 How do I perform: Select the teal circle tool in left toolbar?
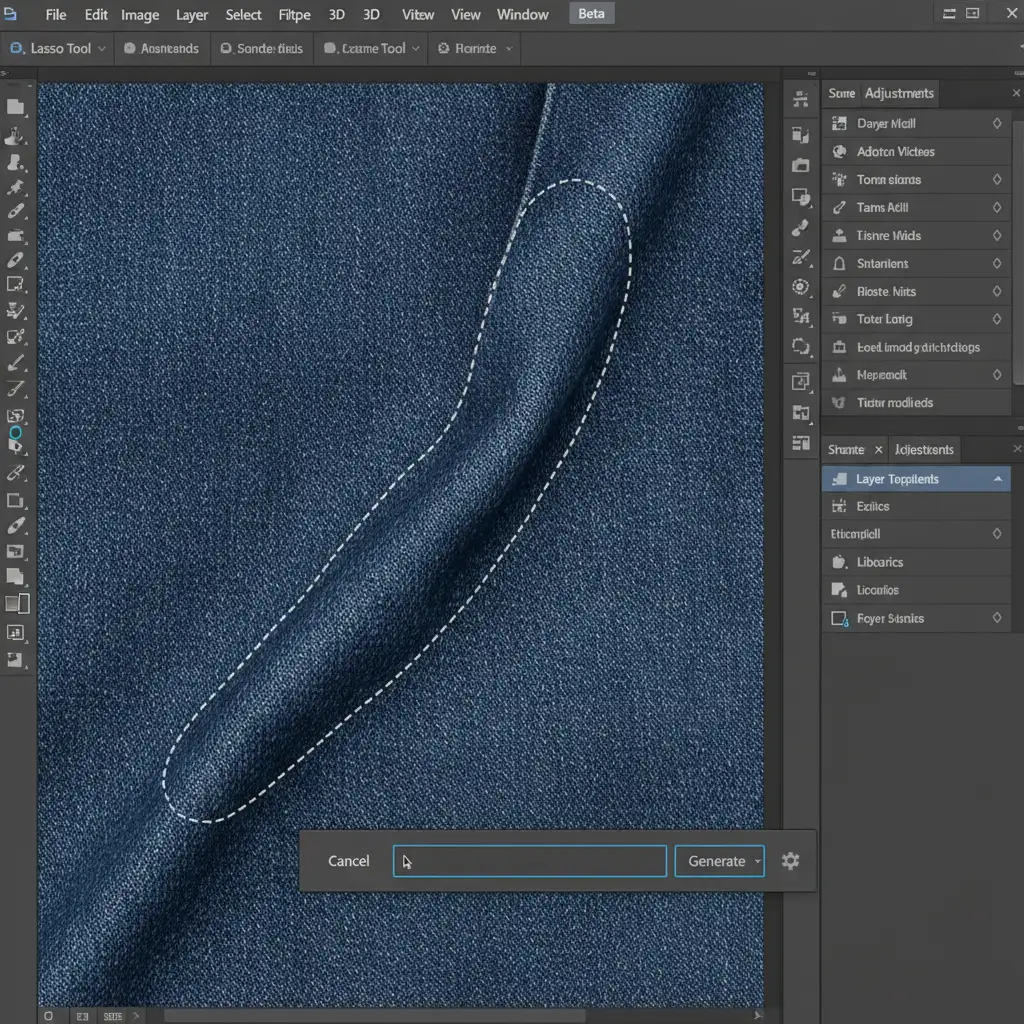click(x=16, y=433)
